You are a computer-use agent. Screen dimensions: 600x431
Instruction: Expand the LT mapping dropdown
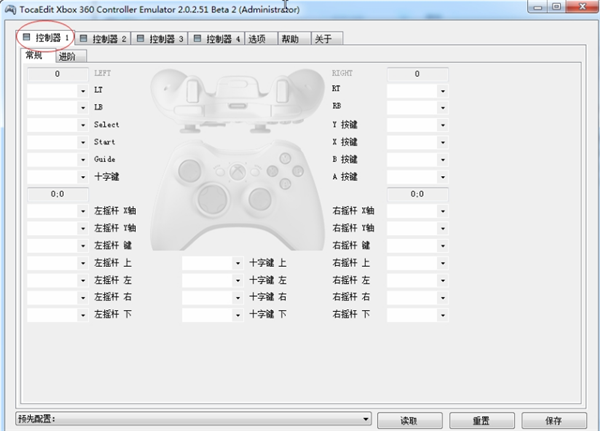58,91
